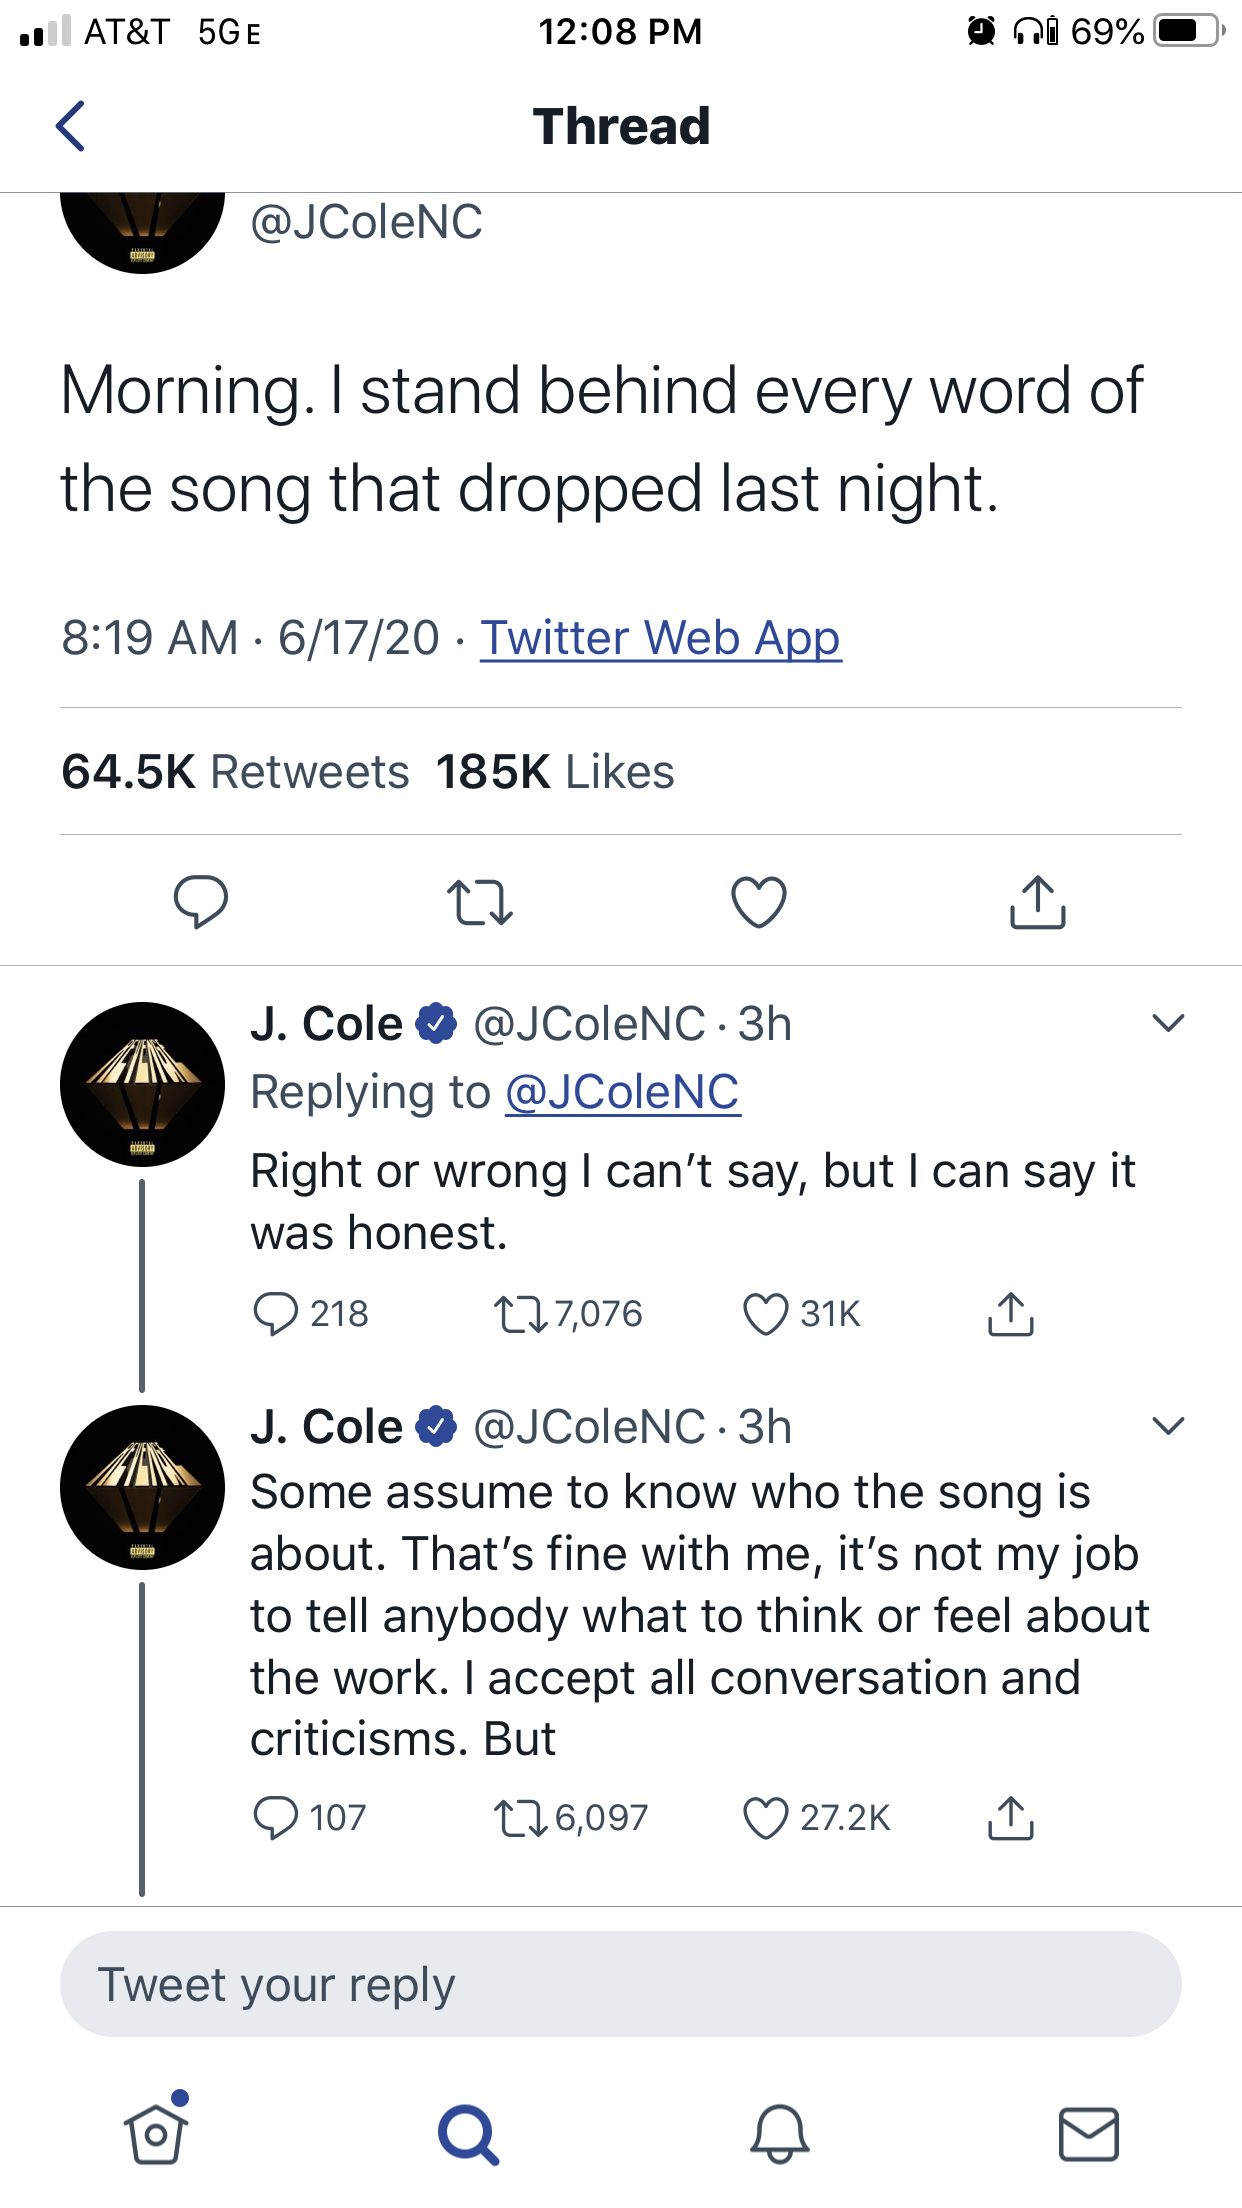Open the Twitter Web App link
The image size is (1242, 2208).
(x=660, y=638)
